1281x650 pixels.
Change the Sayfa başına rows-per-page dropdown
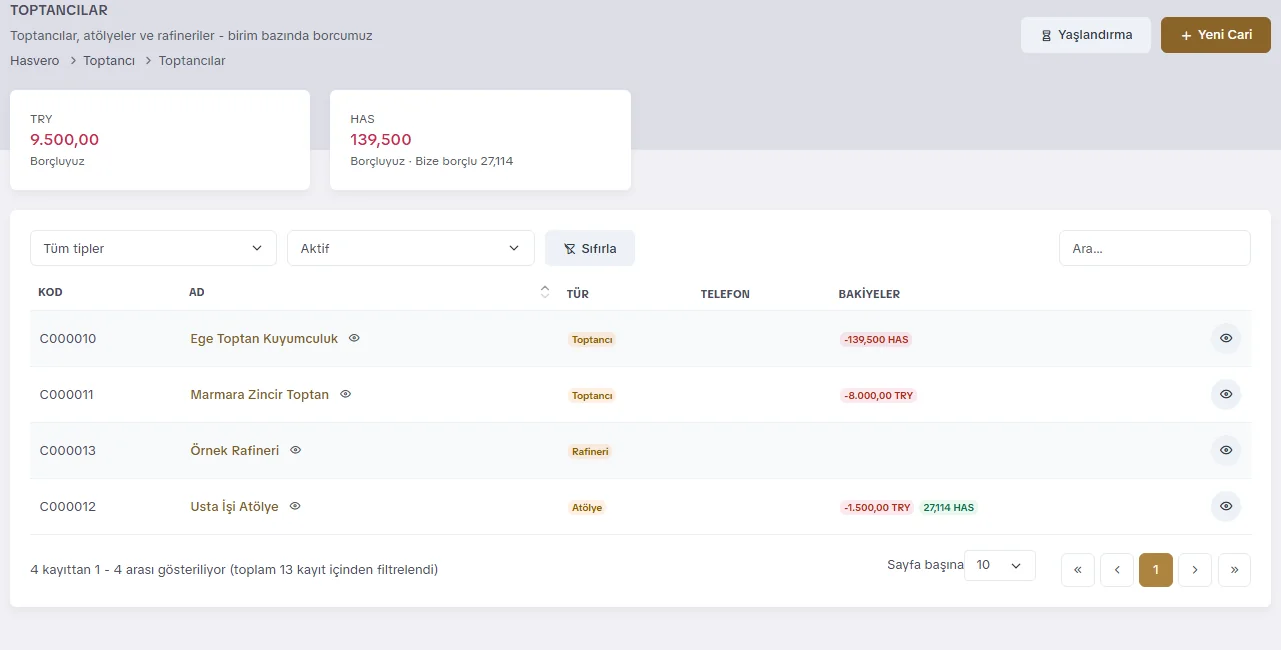point(1000,565)
